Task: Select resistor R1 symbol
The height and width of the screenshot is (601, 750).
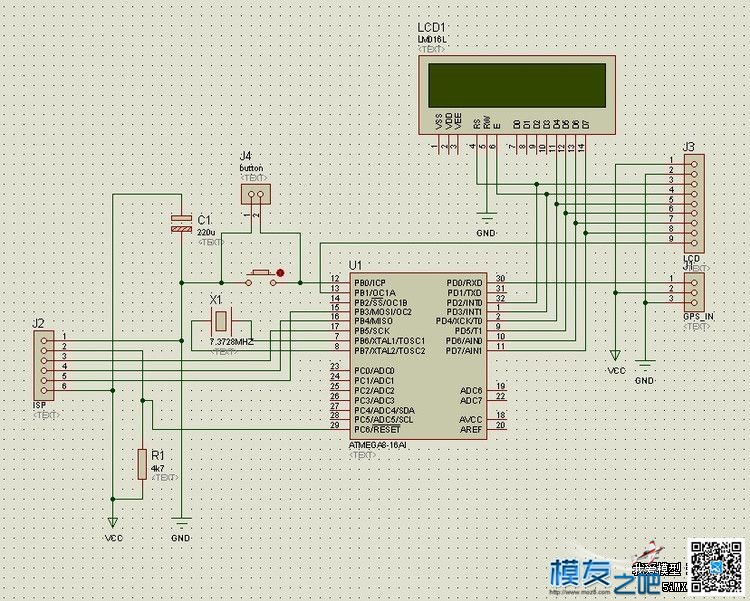Action: [x=143, y=464]
